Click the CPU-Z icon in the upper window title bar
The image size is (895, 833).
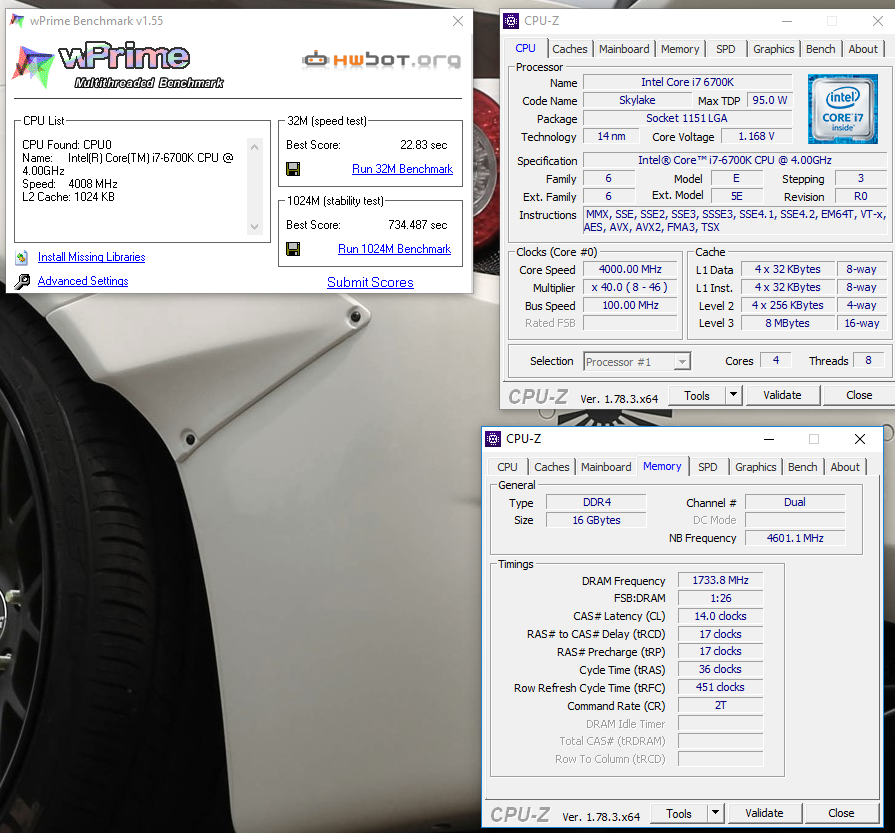511,21
